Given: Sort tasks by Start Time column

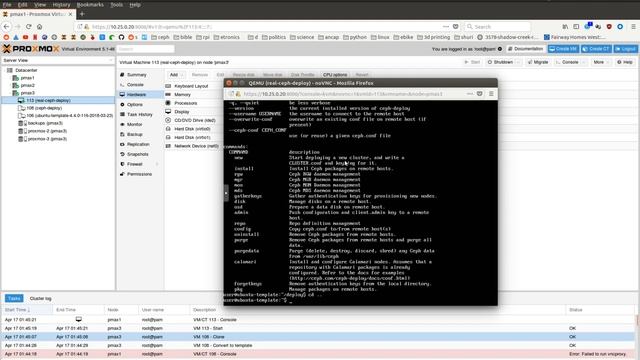Looking at the screenshot, I should click(x=27, y=310).
